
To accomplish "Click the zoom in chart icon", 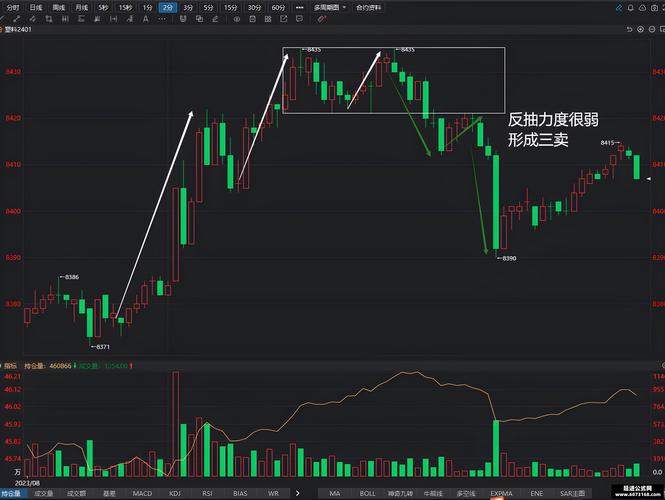I will click(x=640, y=29).
